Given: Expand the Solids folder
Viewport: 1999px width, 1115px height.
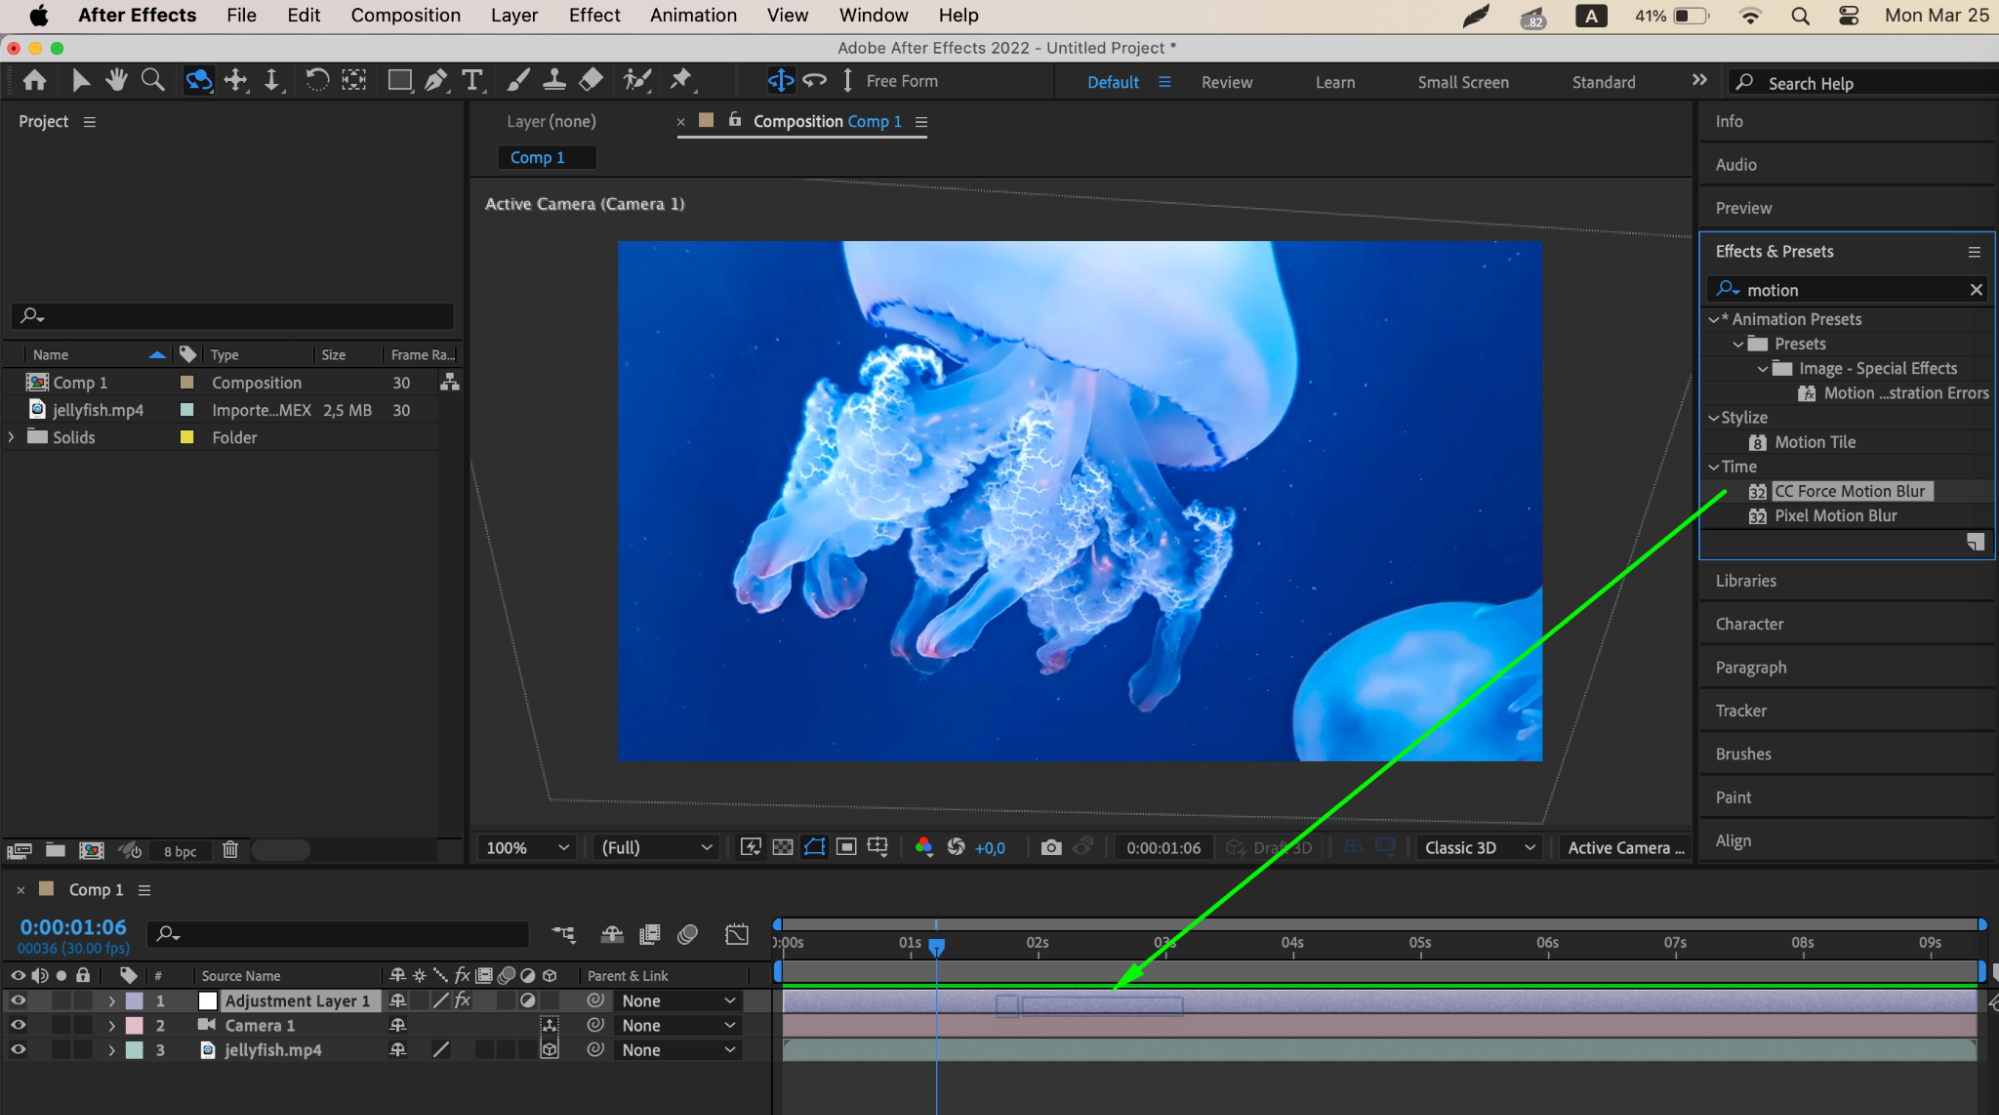Looking at the screenshot, I should (11, 437).
